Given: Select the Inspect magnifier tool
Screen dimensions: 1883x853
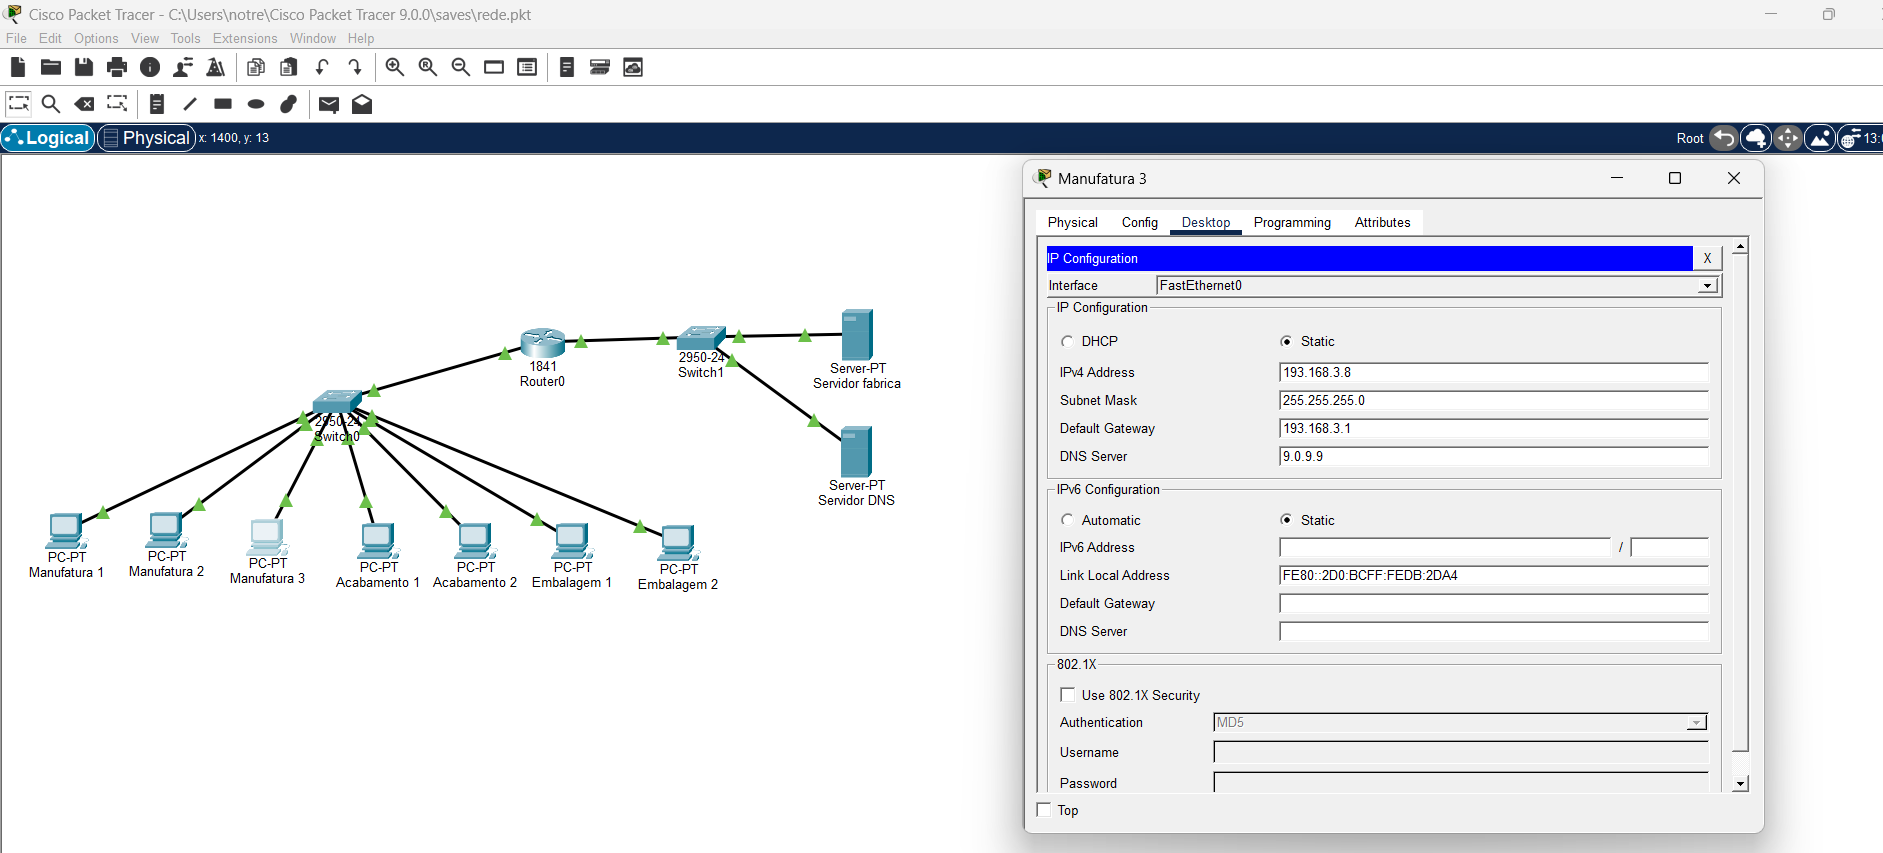Looking at the screenshot, I should pyautogui.click(x=51, y=104).
